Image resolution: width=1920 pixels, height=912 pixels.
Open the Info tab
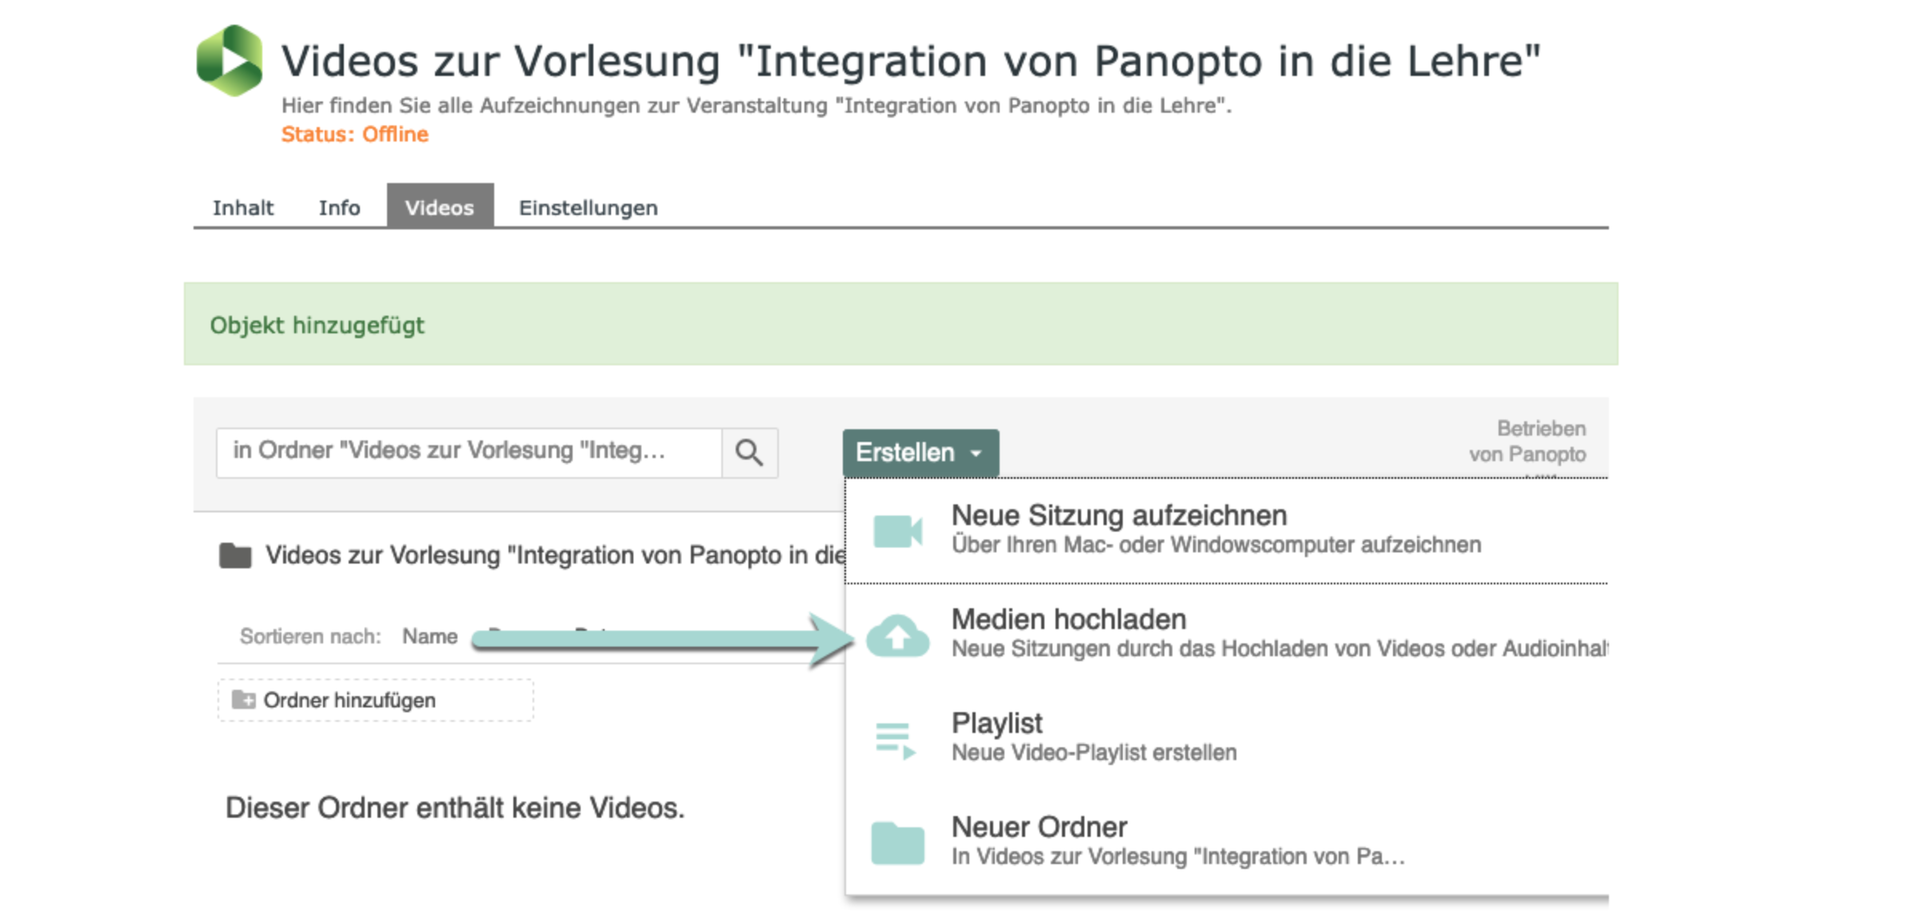click(339, 208)
